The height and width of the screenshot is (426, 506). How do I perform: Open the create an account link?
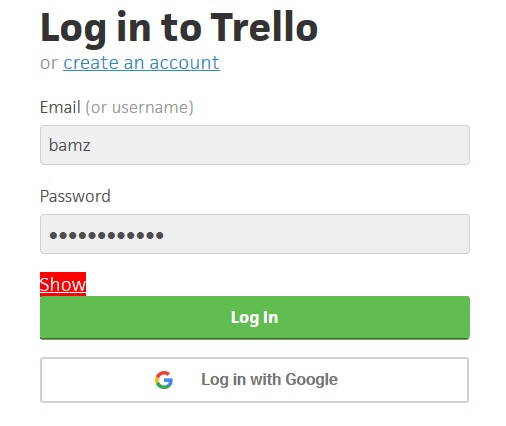pyautogui.click(x=141, y=63)
